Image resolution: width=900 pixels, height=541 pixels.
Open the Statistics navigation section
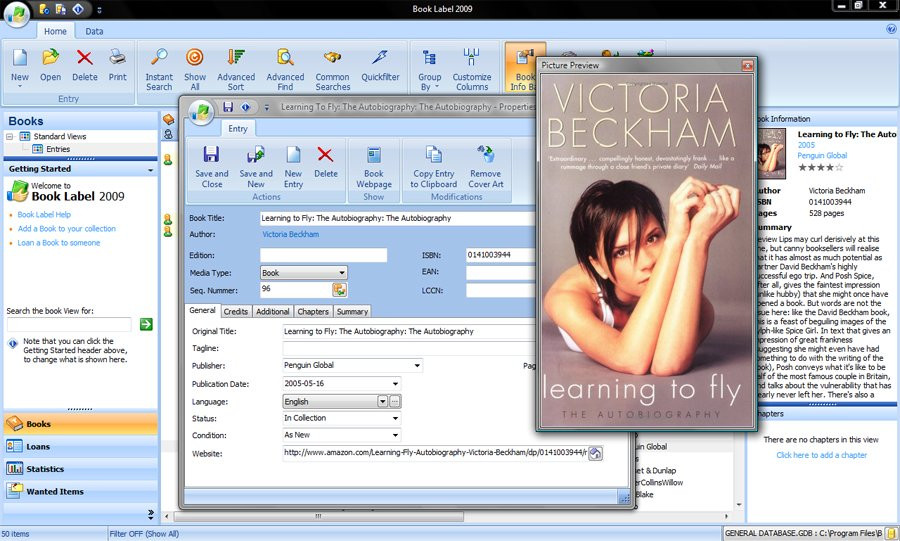(x=80, y=469)
